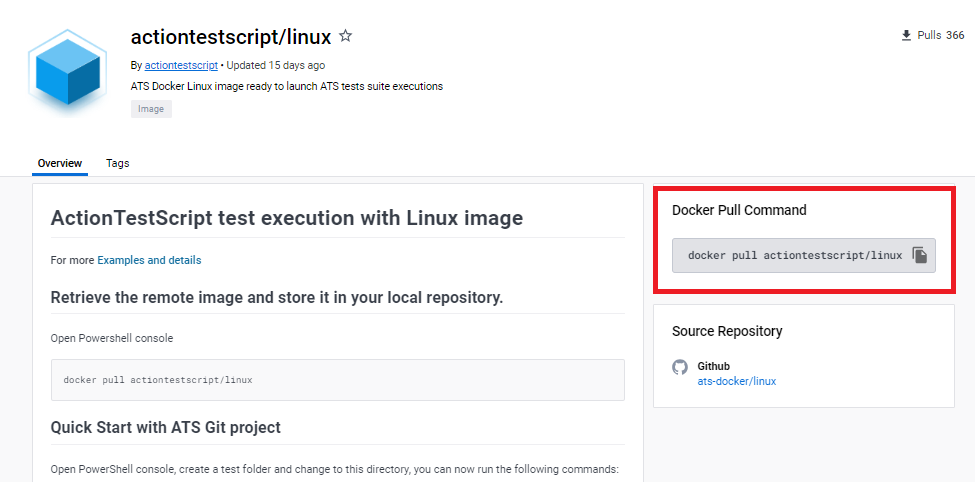
Task: Click the blue cube repository logo
Action: click(68, 71)
